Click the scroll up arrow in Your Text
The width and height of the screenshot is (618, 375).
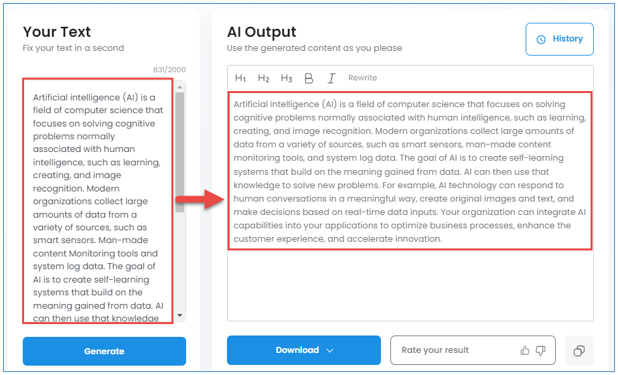(x=180, y=87)
